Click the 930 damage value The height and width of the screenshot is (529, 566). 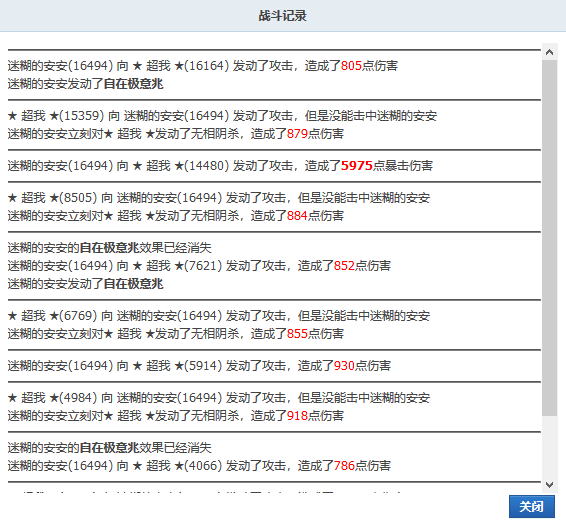pyautogui.click(x=344, y=366)
